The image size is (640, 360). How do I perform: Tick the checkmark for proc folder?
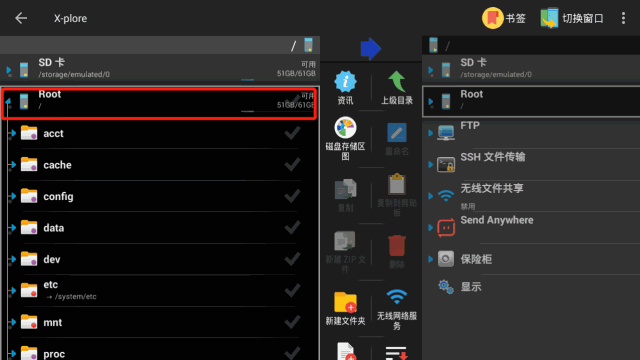pyautogui.click(x=292, y=353)
